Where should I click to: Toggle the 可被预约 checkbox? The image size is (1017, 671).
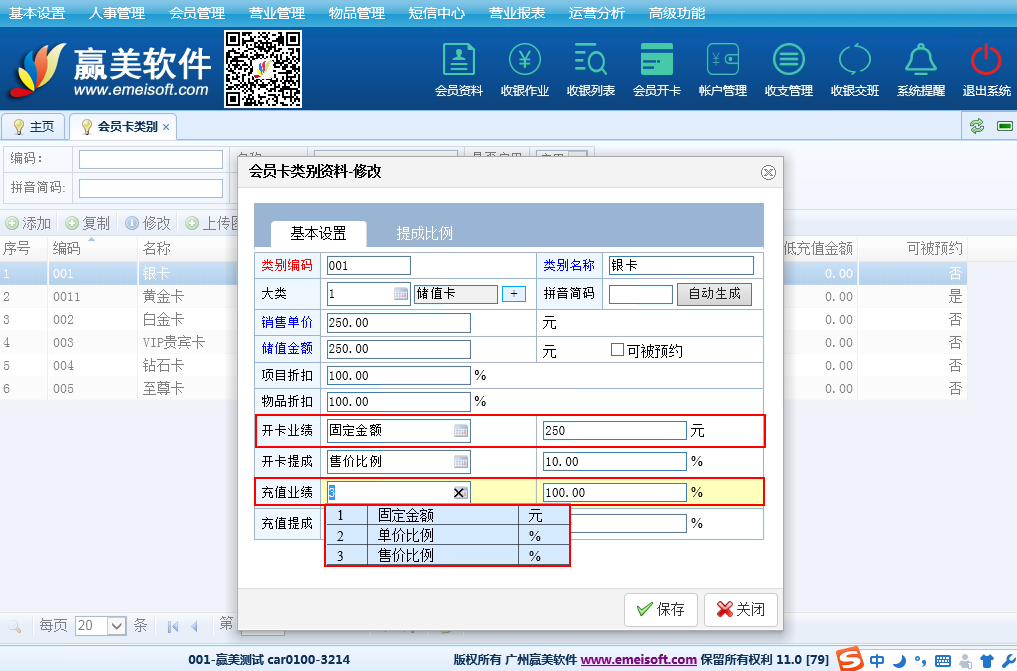tap(618, 350)
